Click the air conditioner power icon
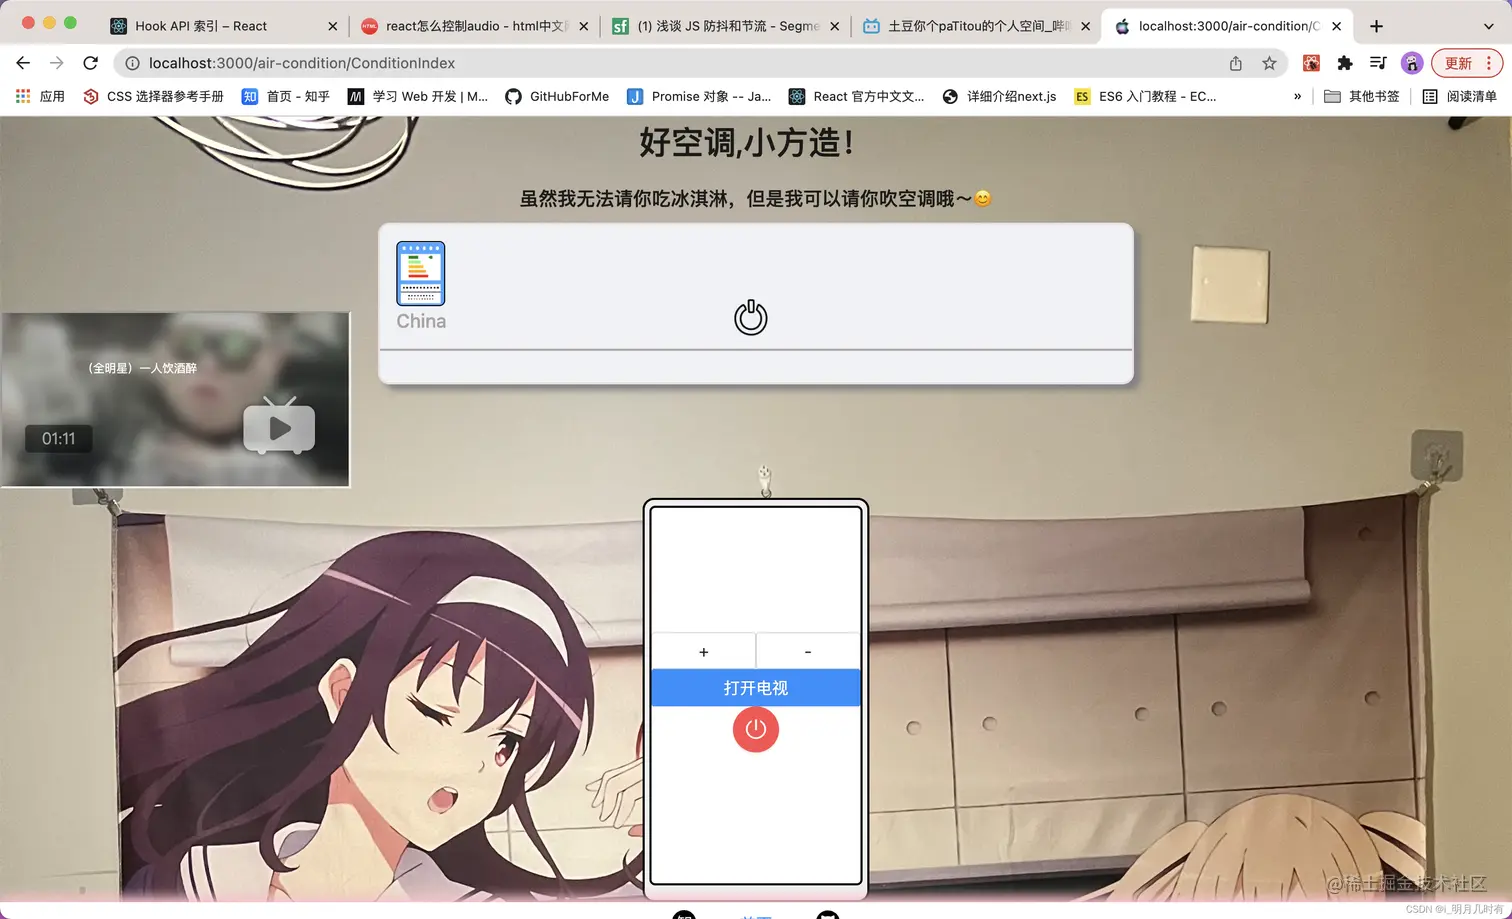1512x919 pixels. pos(751,317)
